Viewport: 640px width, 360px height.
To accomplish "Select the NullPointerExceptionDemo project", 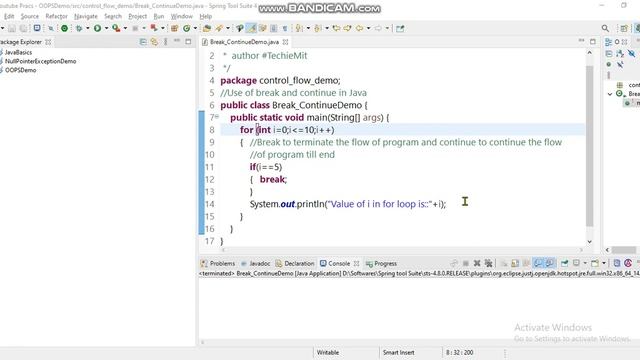I will (x=40, y=61).
